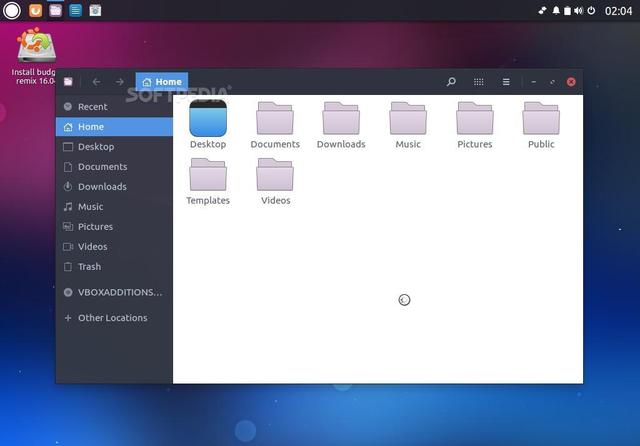This screenshot has height=446, width=640.
Task: Click the power icon in system tray
Action: click(x=592, y=10)
